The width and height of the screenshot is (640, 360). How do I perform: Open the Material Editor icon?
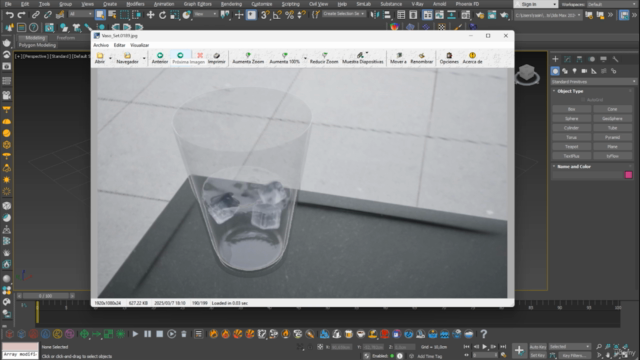pyautogui.click(x=466, y=15)
